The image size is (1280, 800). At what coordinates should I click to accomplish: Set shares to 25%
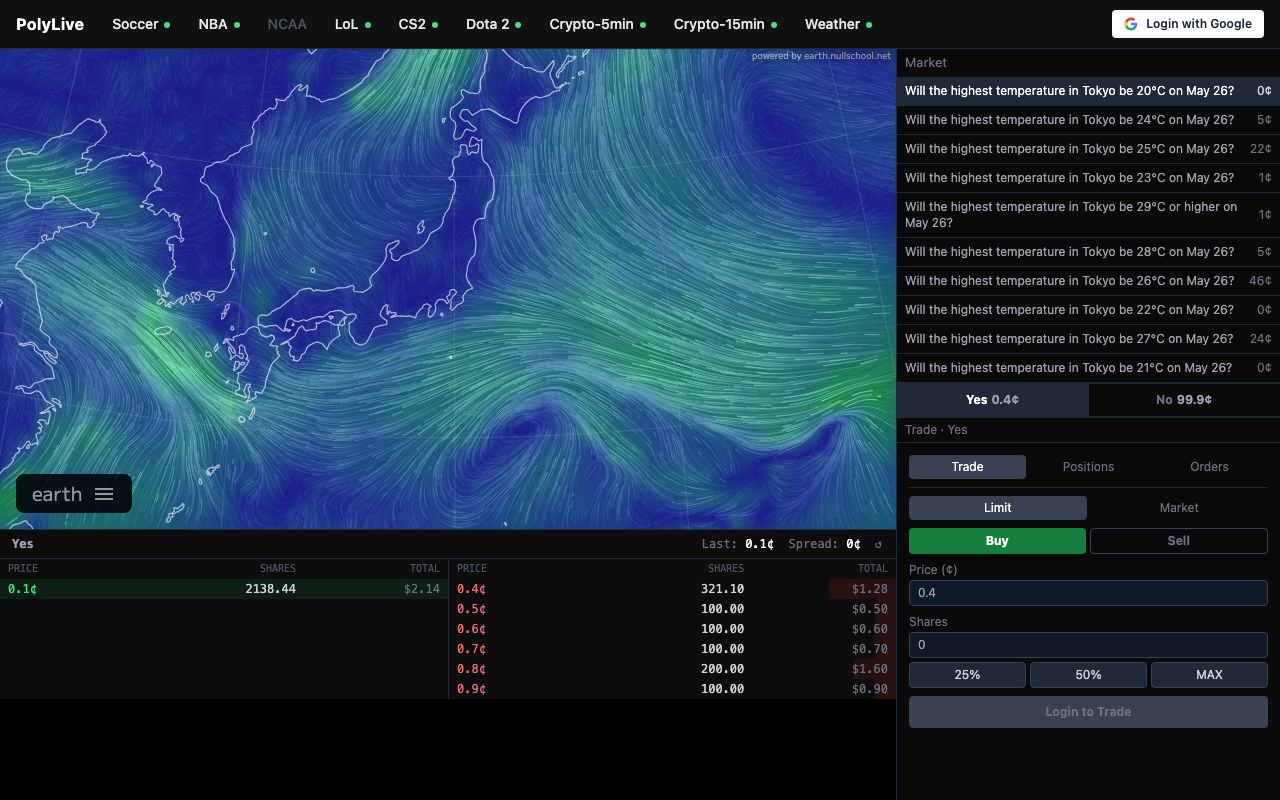[x=967, y=675]
